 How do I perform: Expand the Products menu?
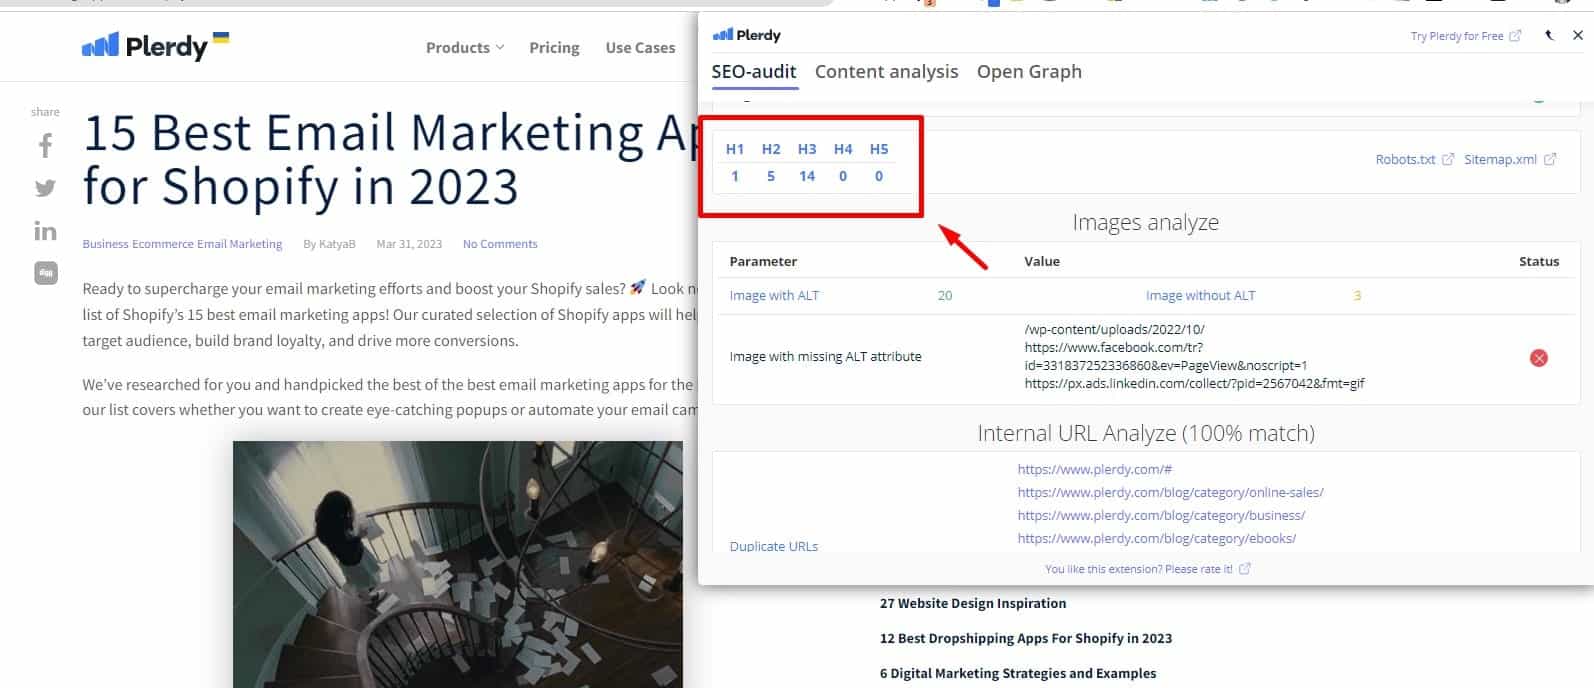(x=465, y=48)
